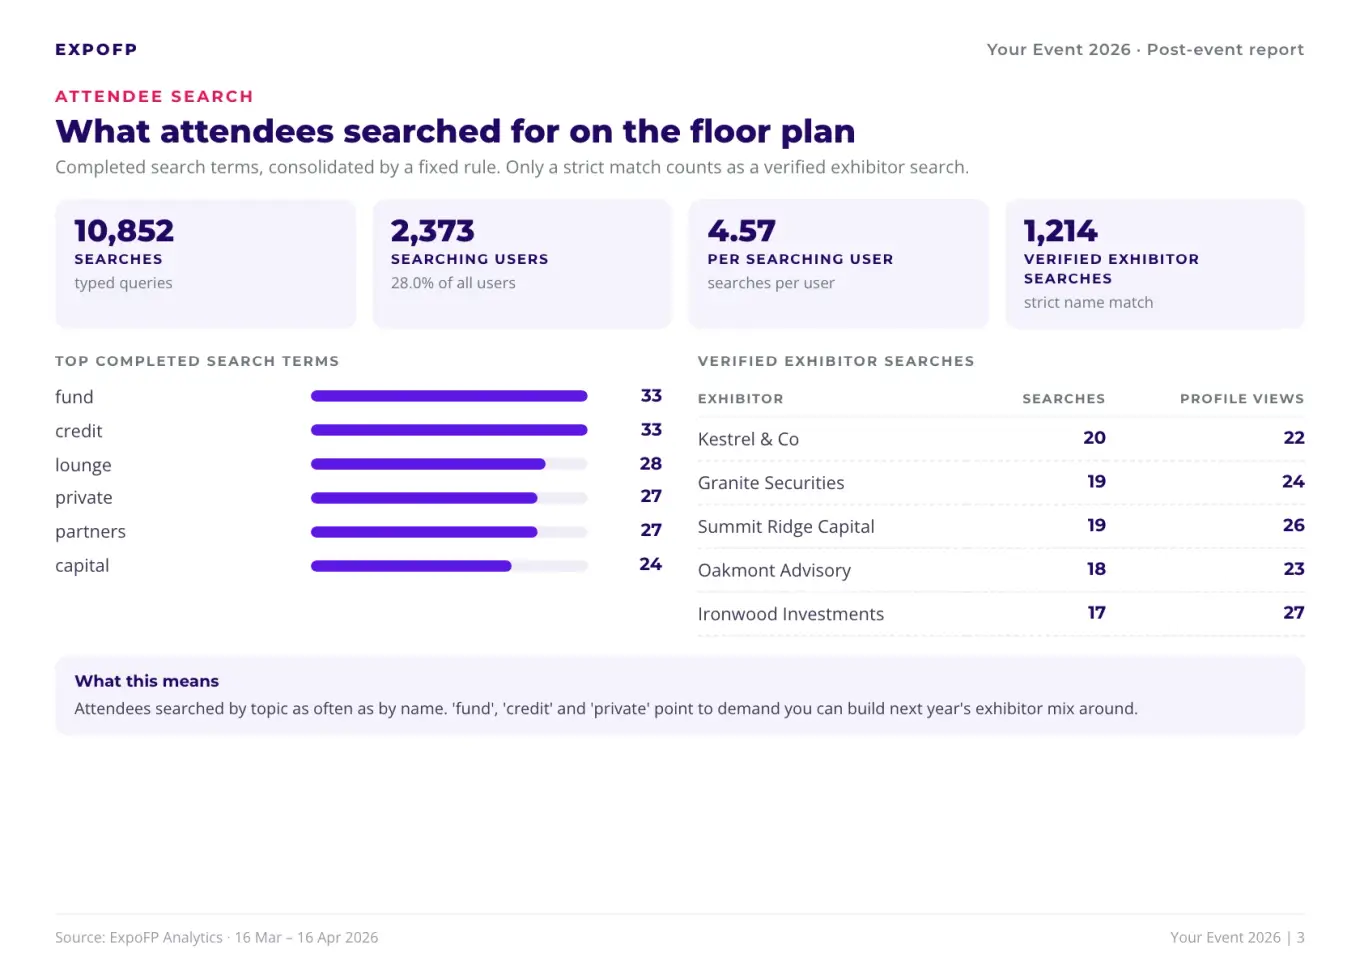
Task: Click Summit Ridge Capital profile views 26
Action: (x=1294, y=525)
